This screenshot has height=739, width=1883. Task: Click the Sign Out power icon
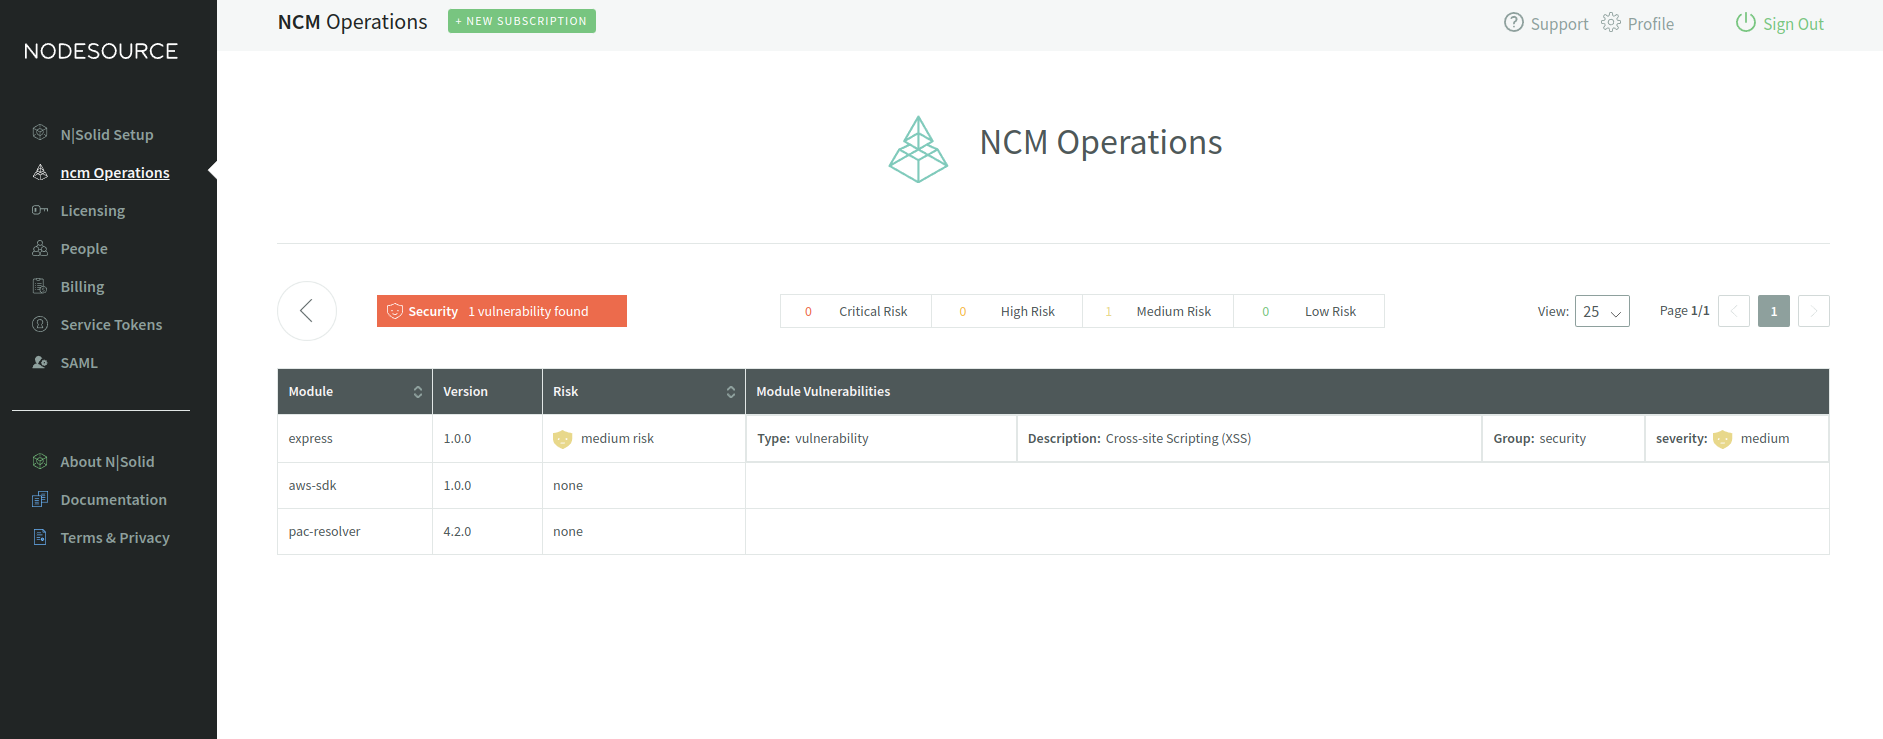tap(1746, 22)
